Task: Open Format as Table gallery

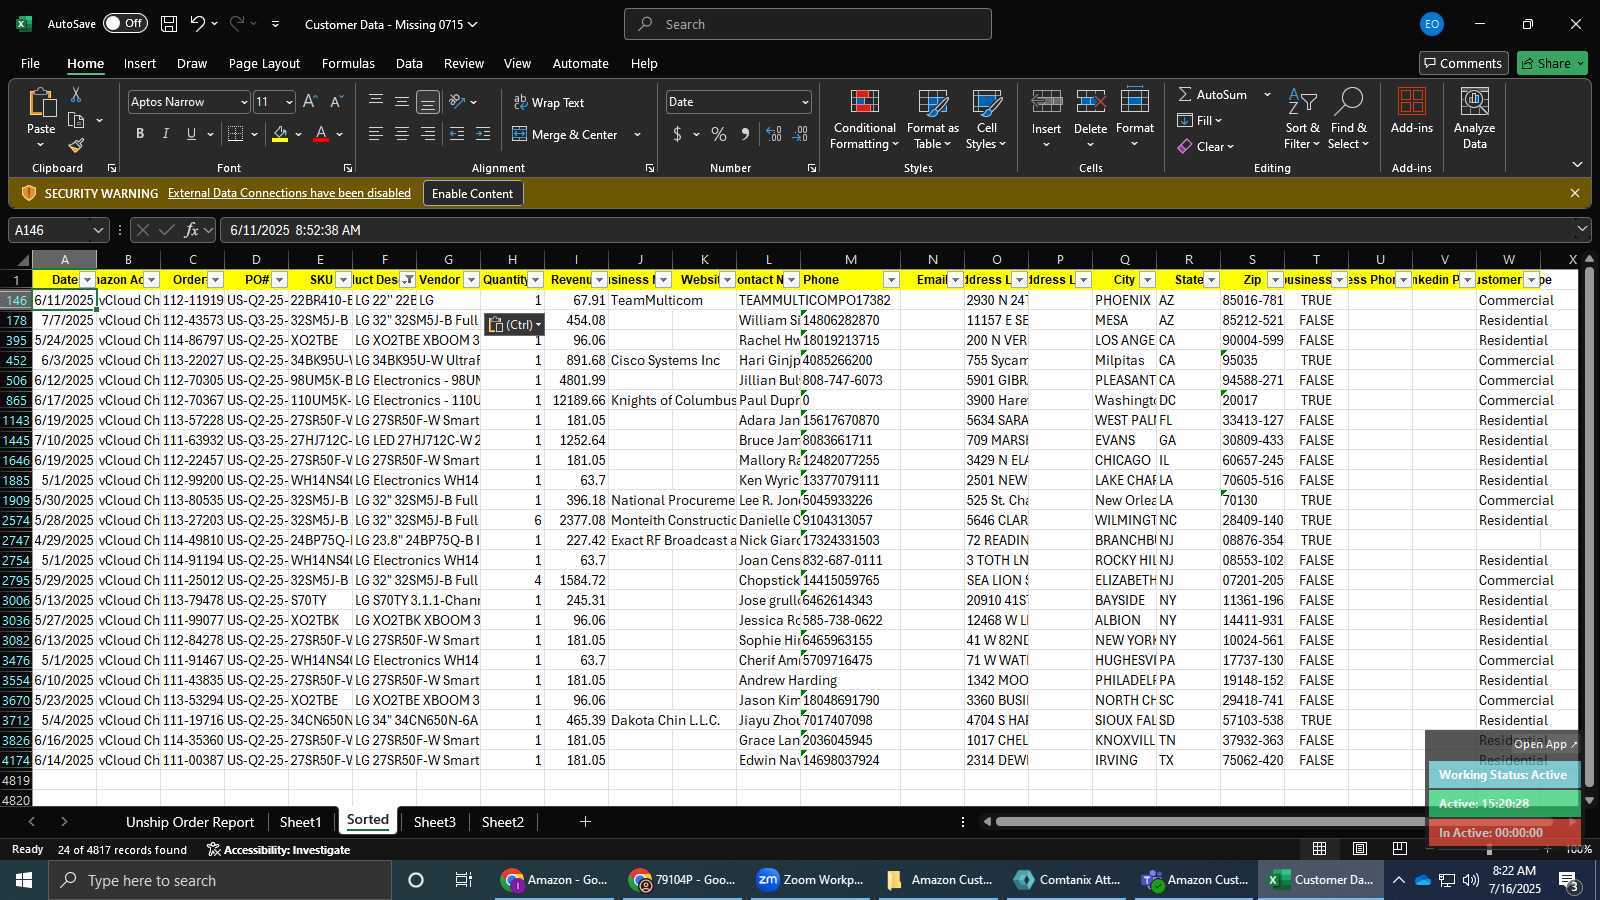Action: point(932,120)
